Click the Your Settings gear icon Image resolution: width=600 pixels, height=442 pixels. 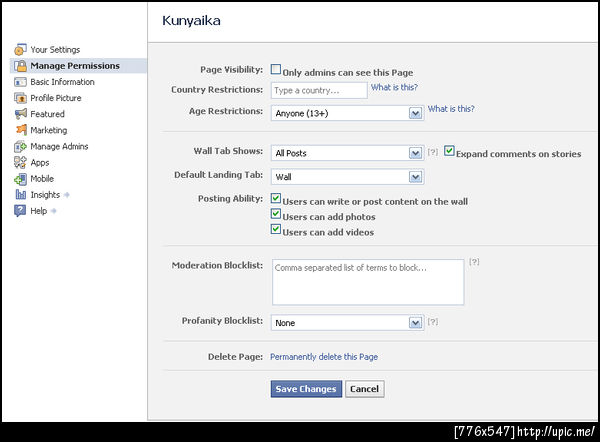(20, 50)
